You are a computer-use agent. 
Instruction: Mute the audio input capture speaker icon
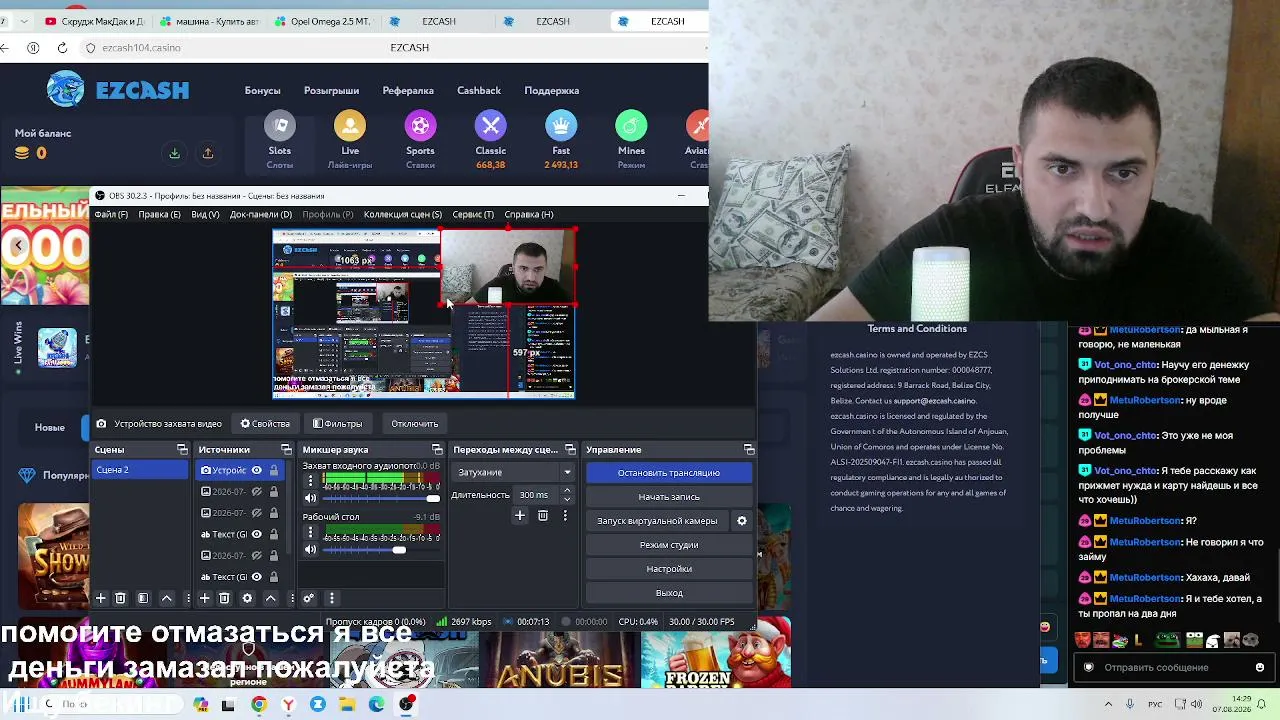310,498
